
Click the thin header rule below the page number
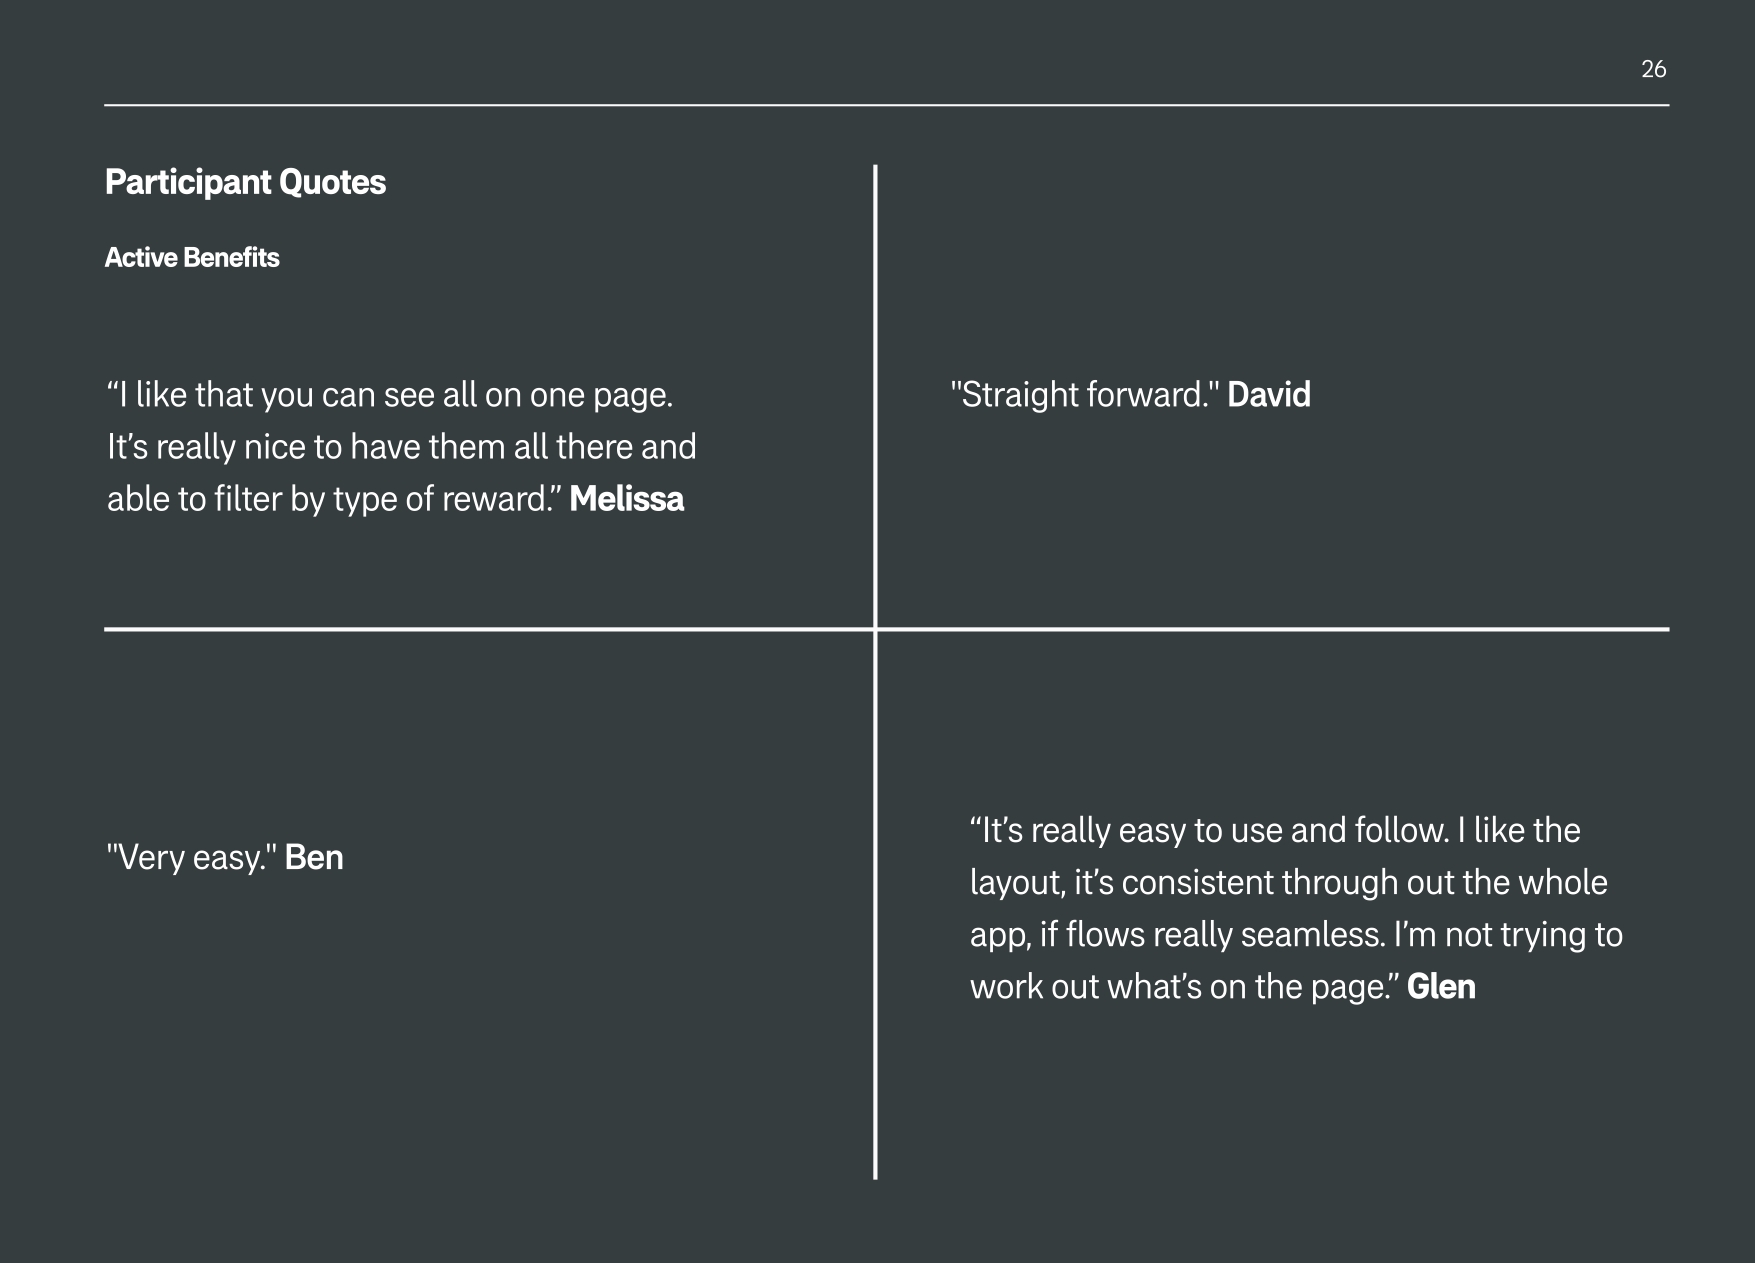click(x=886, y=105)
